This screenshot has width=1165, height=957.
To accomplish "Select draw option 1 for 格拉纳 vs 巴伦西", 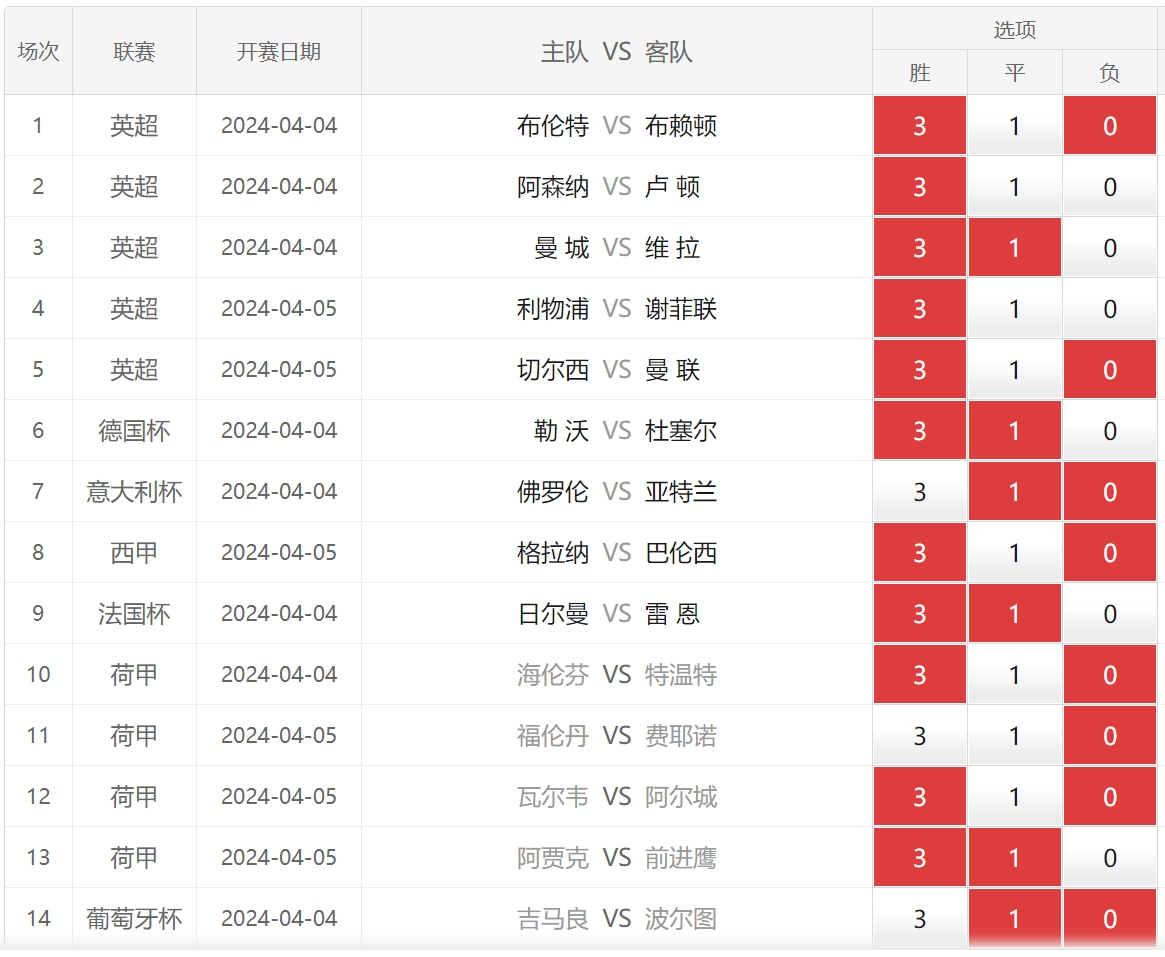I will [x=1015, y=552].
